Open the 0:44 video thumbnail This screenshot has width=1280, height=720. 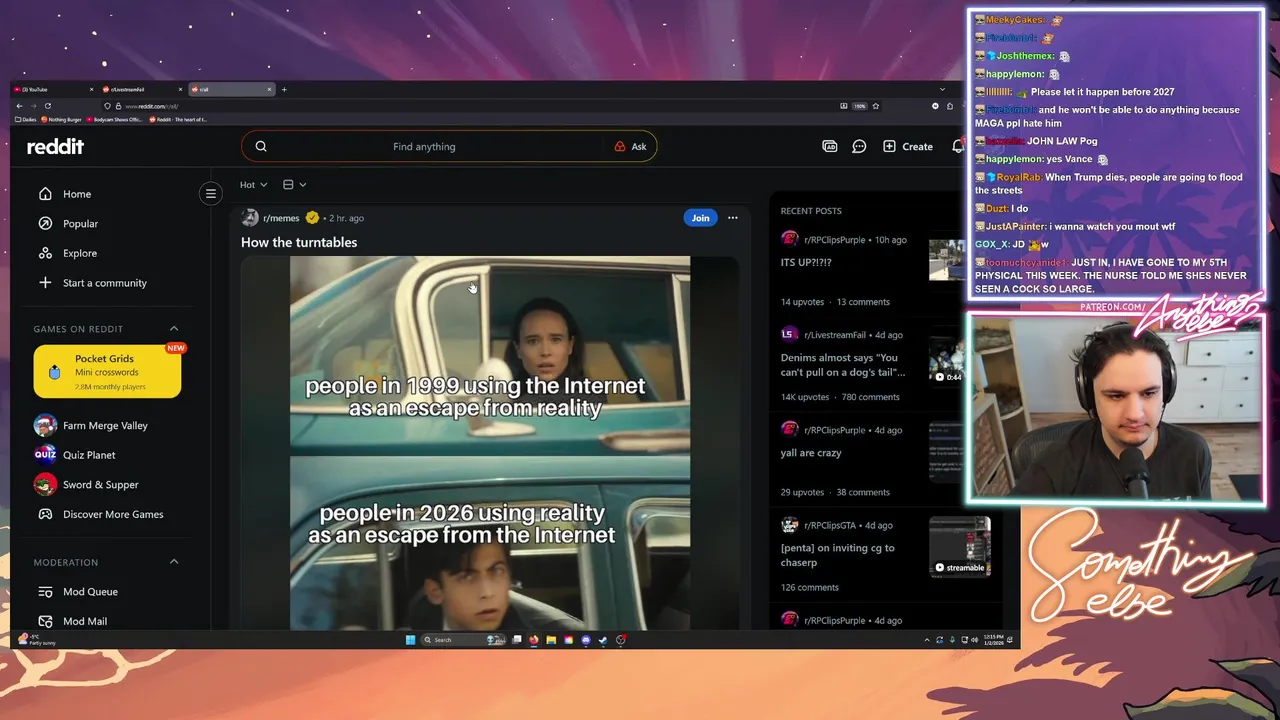(x=946, y=359)
